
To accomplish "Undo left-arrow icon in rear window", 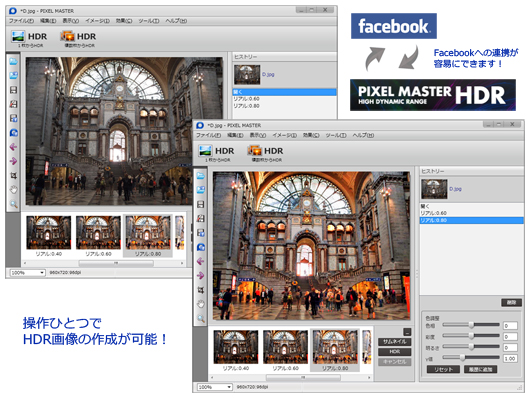I will coord(14,147).
